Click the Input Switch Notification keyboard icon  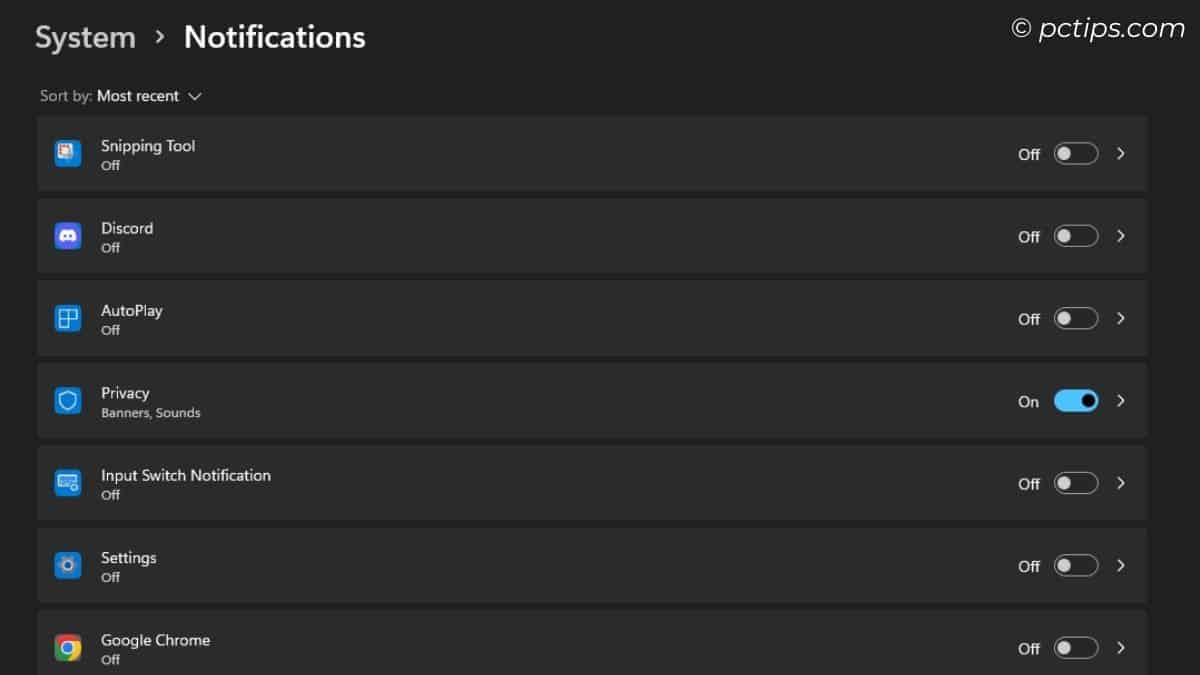click(x=67, y=483)
